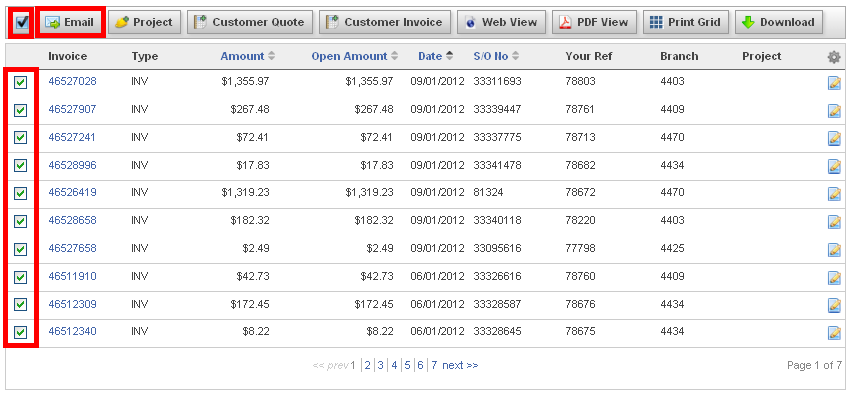The width and height of the screenshot is (851, 395).
Task: Go to page 6 in pagination
Action: click(420, 365)
